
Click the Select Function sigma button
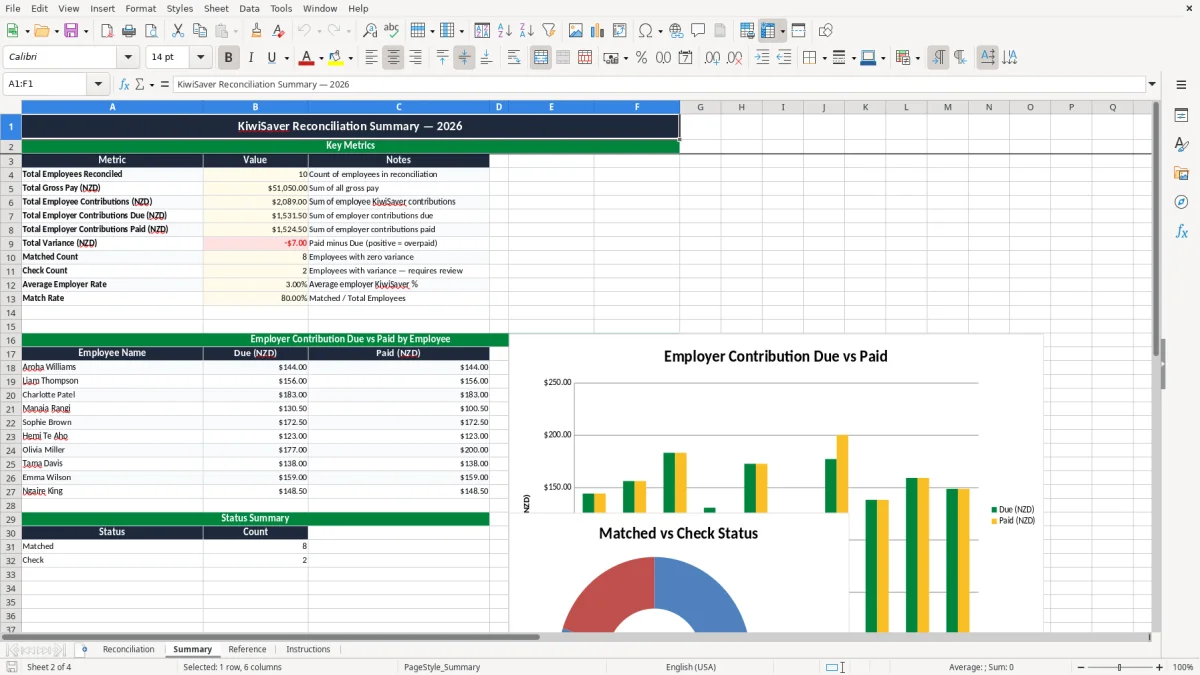140,84
